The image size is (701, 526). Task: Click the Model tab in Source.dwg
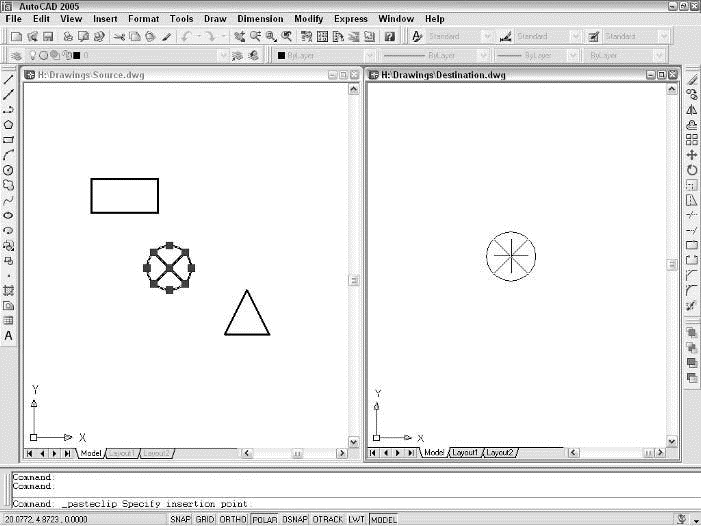[x=91, y=453]
